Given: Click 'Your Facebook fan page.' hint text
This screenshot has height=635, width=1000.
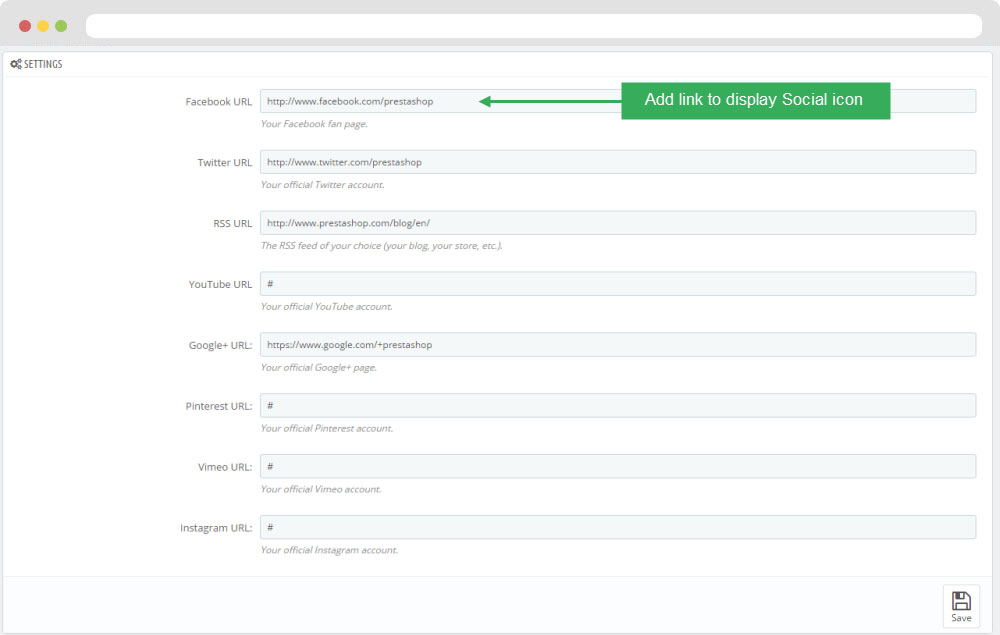Looking at the screenshot, I should click(x=314, y=124).
